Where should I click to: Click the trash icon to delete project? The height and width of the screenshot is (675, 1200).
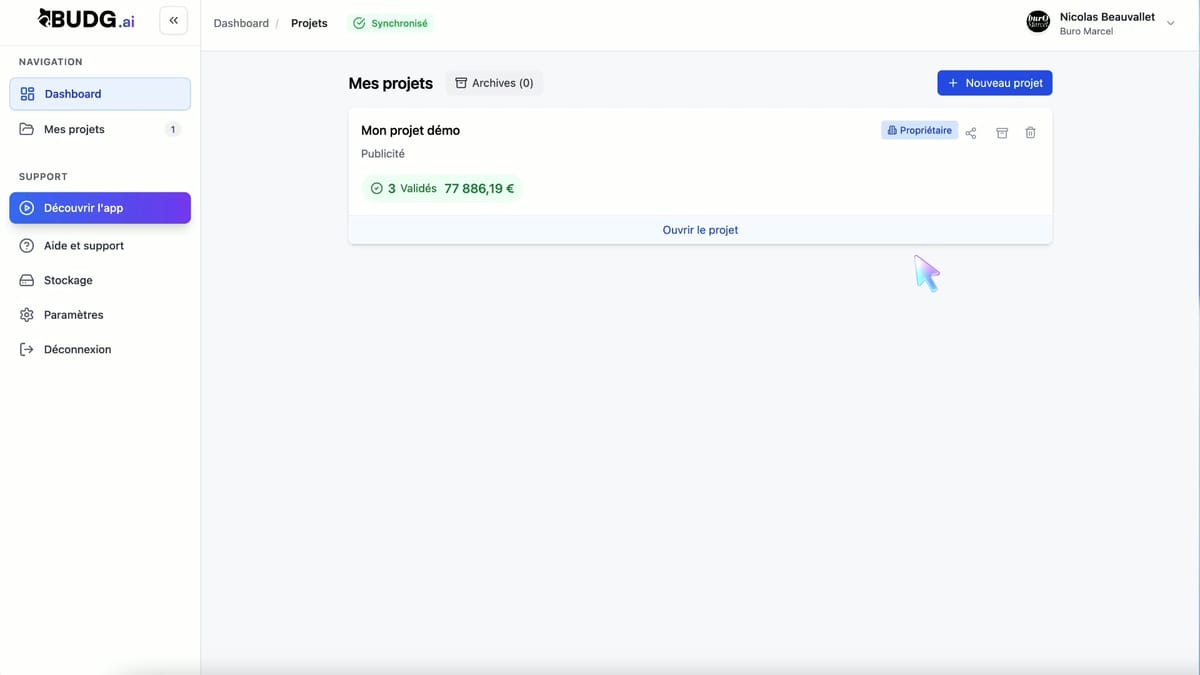coord(1031,133)
